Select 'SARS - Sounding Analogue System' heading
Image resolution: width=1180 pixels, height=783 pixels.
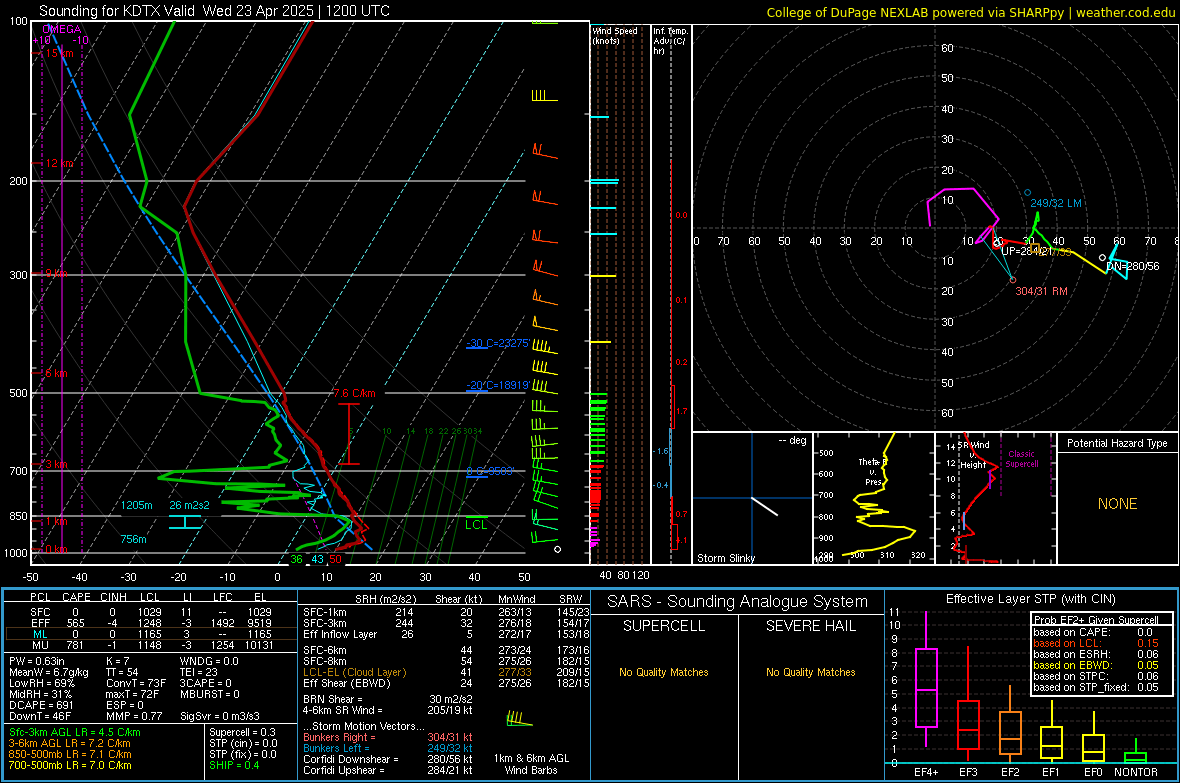737,602
